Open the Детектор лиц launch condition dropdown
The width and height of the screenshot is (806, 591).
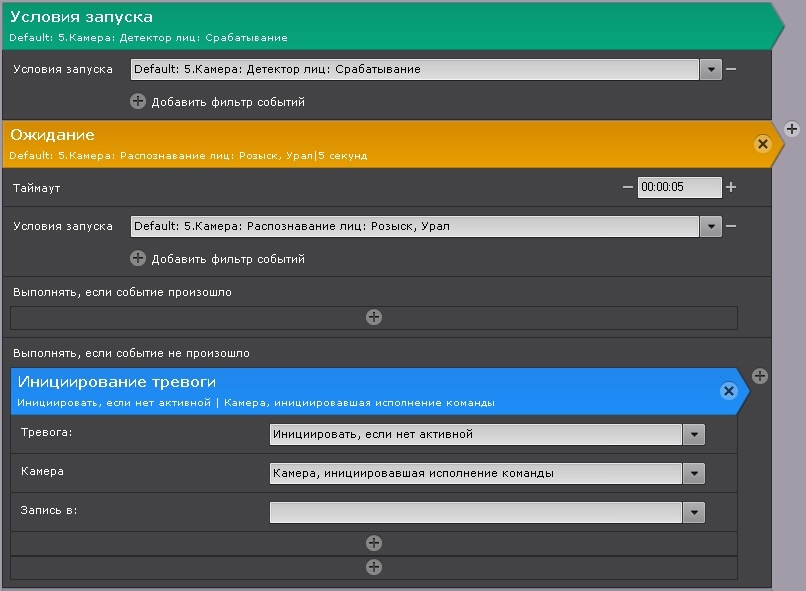[710, 70]
